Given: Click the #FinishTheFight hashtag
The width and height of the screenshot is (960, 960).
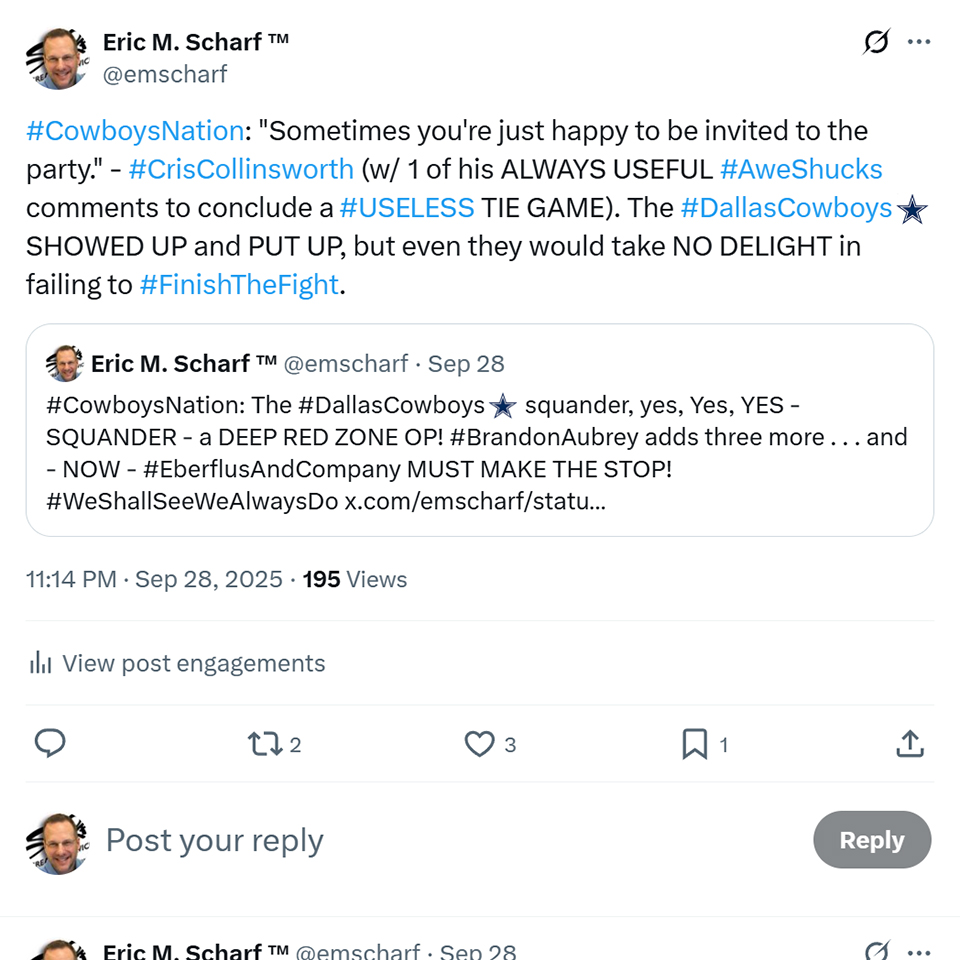Looking at the screenshot, I should (x=239, y=285).
